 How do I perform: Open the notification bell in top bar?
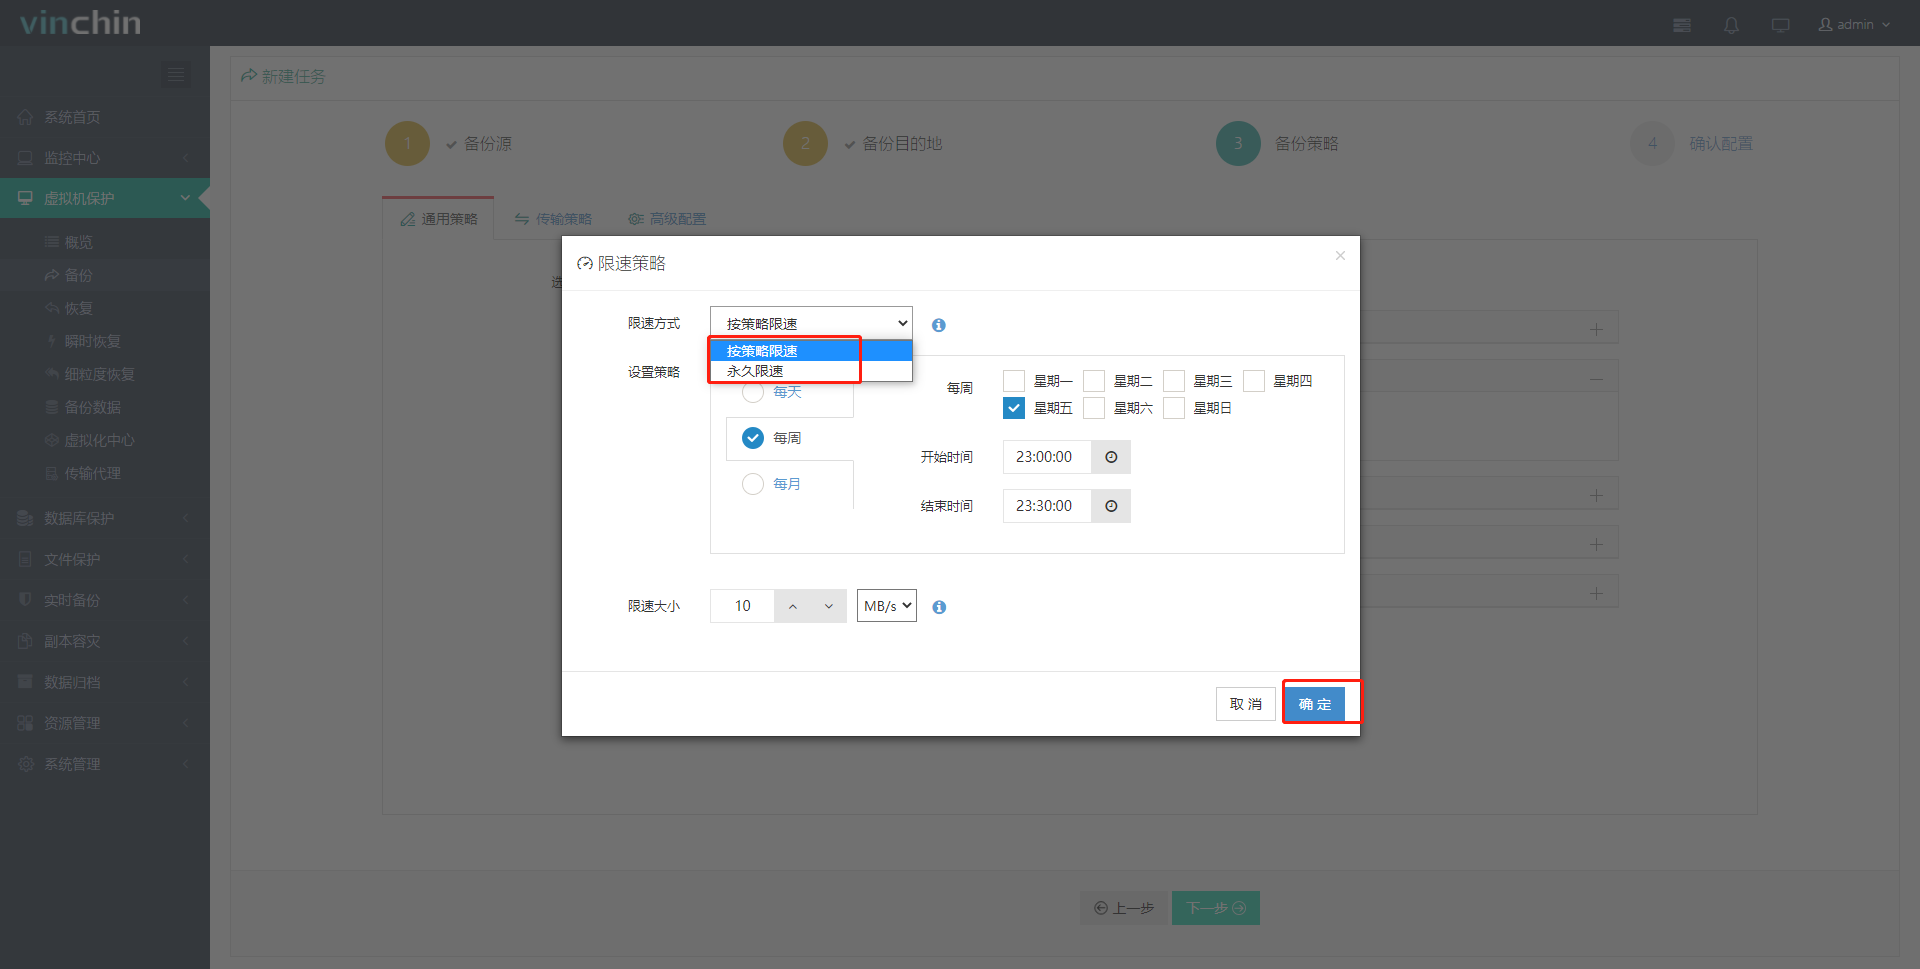pyautogui.click(x=1731, y=25)
